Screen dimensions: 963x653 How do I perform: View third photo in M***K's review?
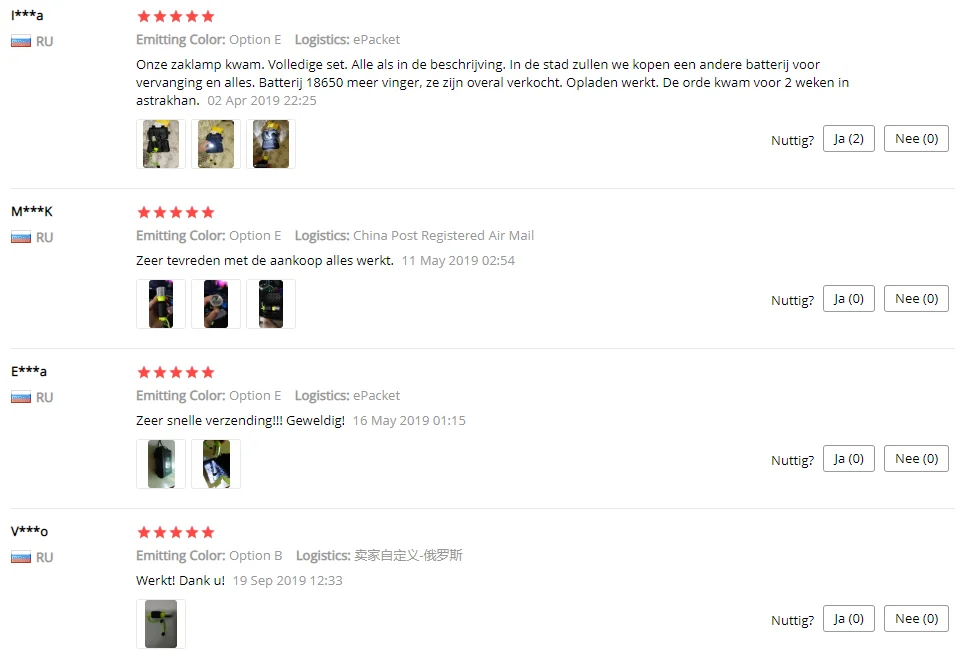[x=271, y=303]
